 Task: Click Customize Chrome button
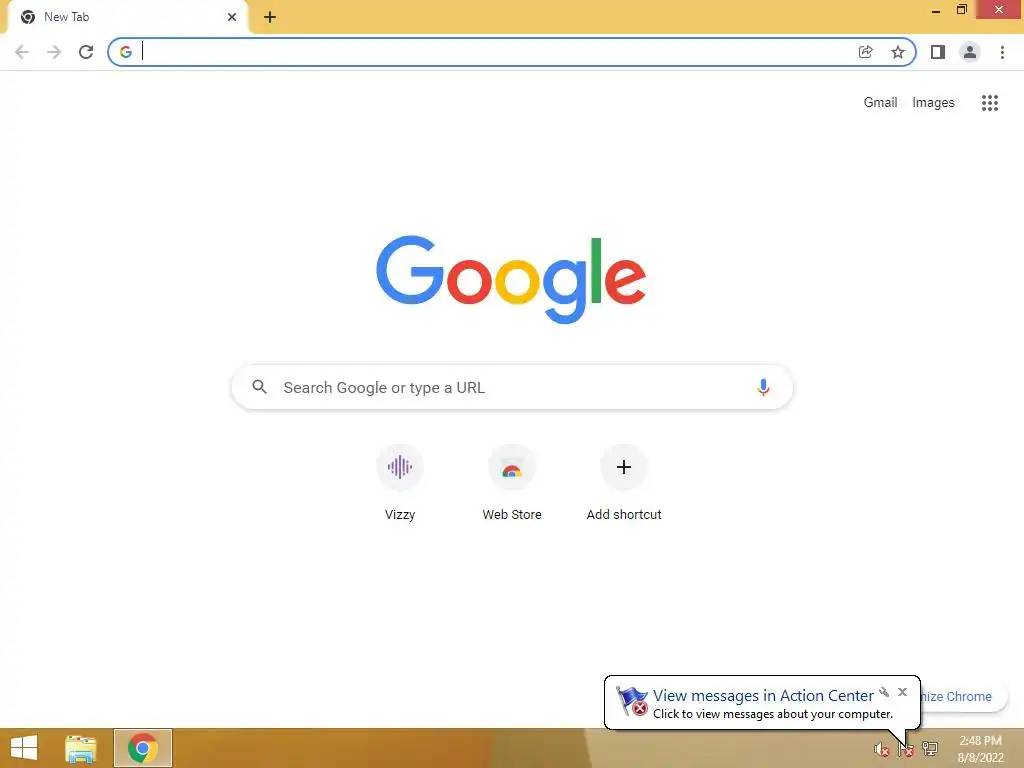point(964,696)
